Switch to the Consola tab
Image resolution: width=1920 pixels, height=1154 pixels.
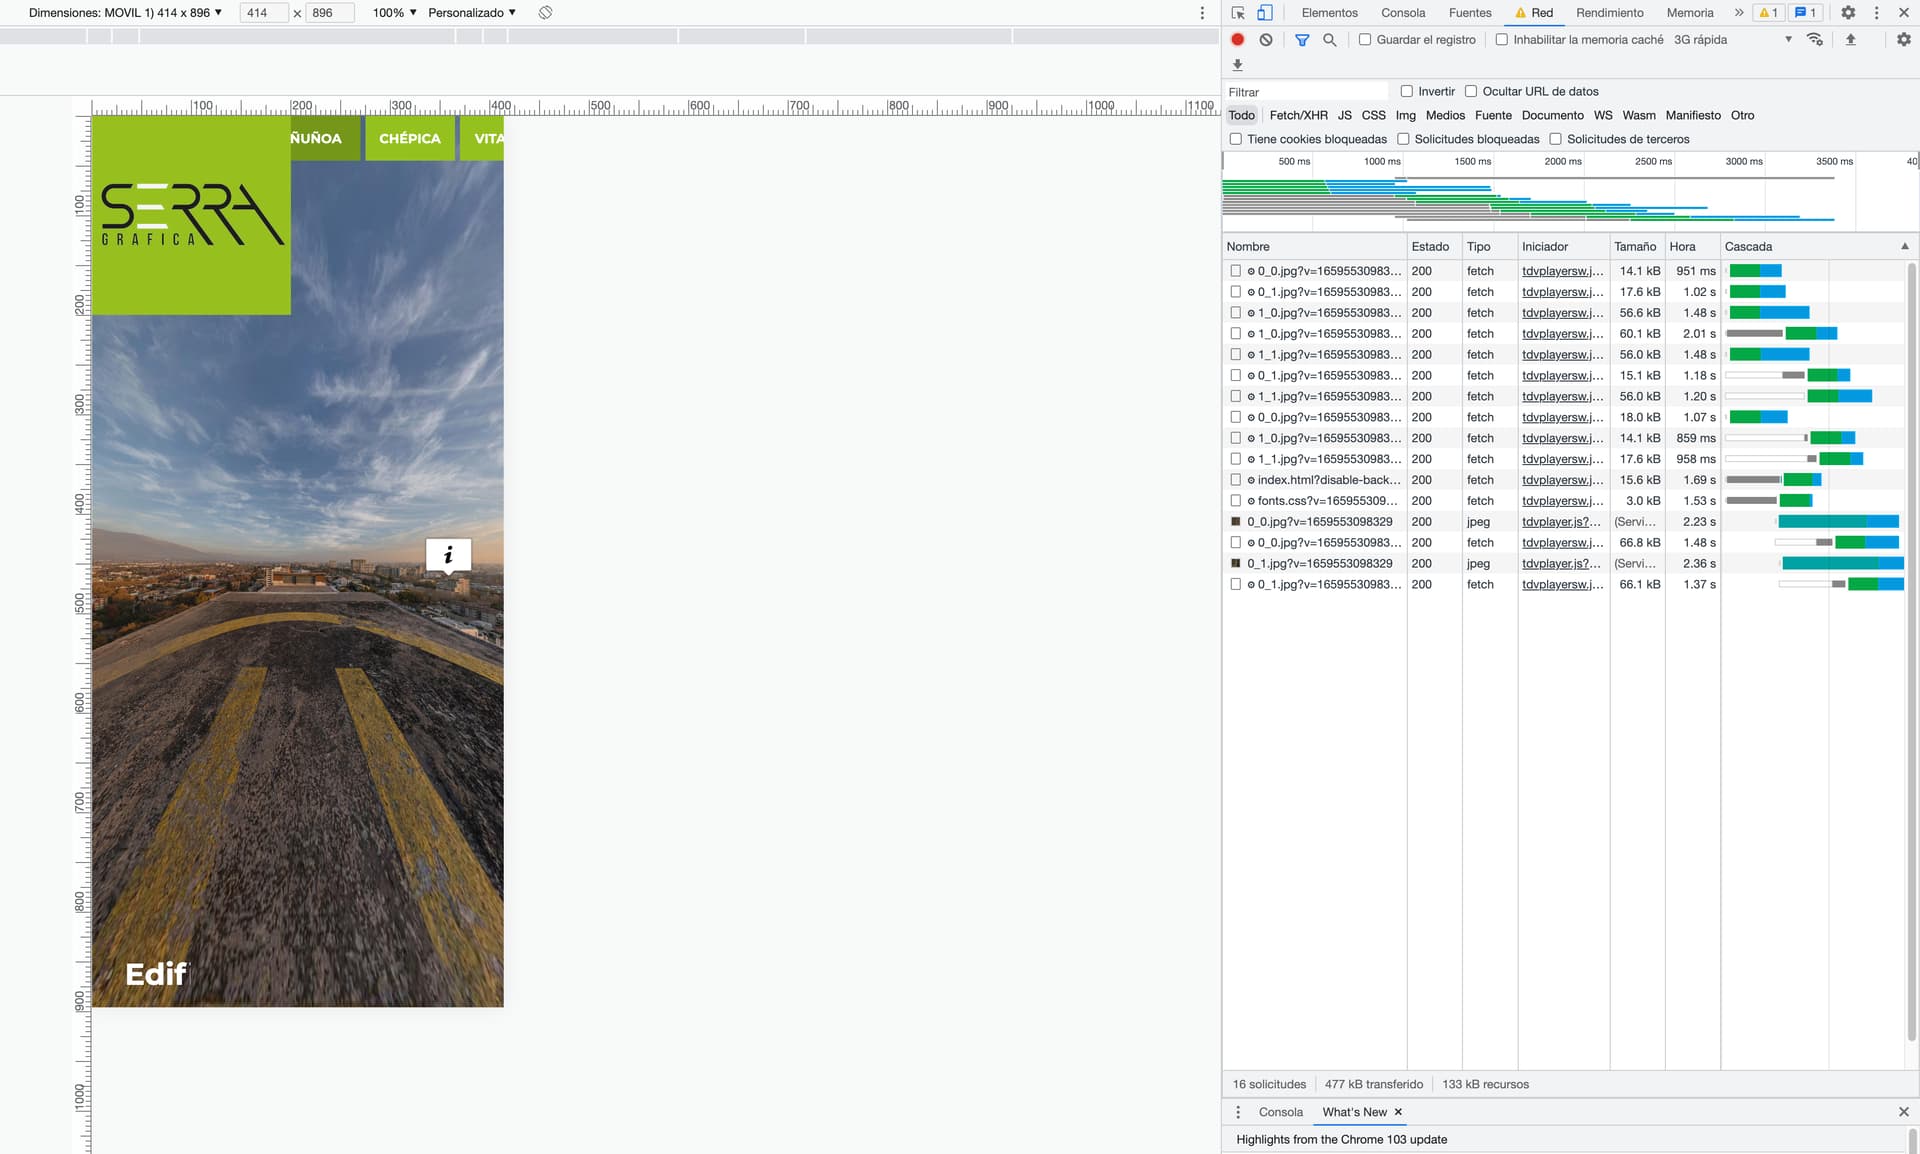coord(1403,13)
